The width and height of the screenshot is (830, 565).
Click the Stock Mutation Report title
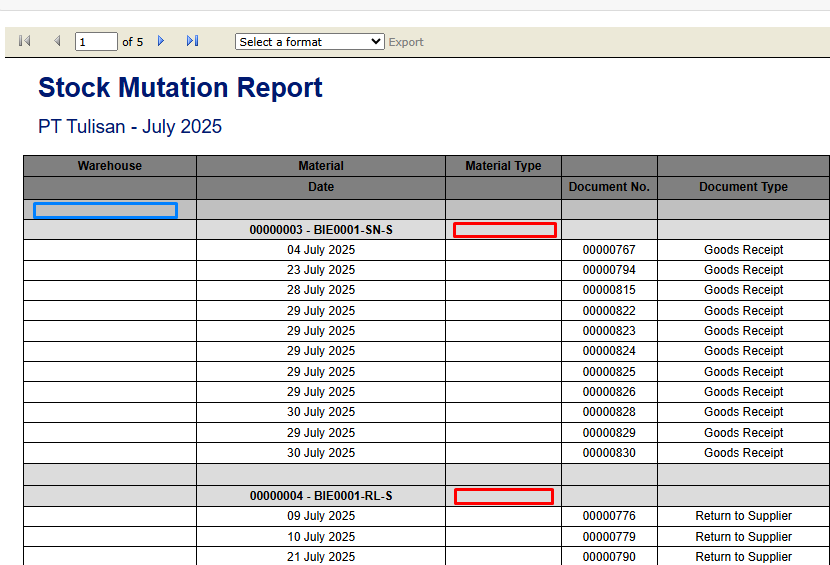tap(180, 88)
